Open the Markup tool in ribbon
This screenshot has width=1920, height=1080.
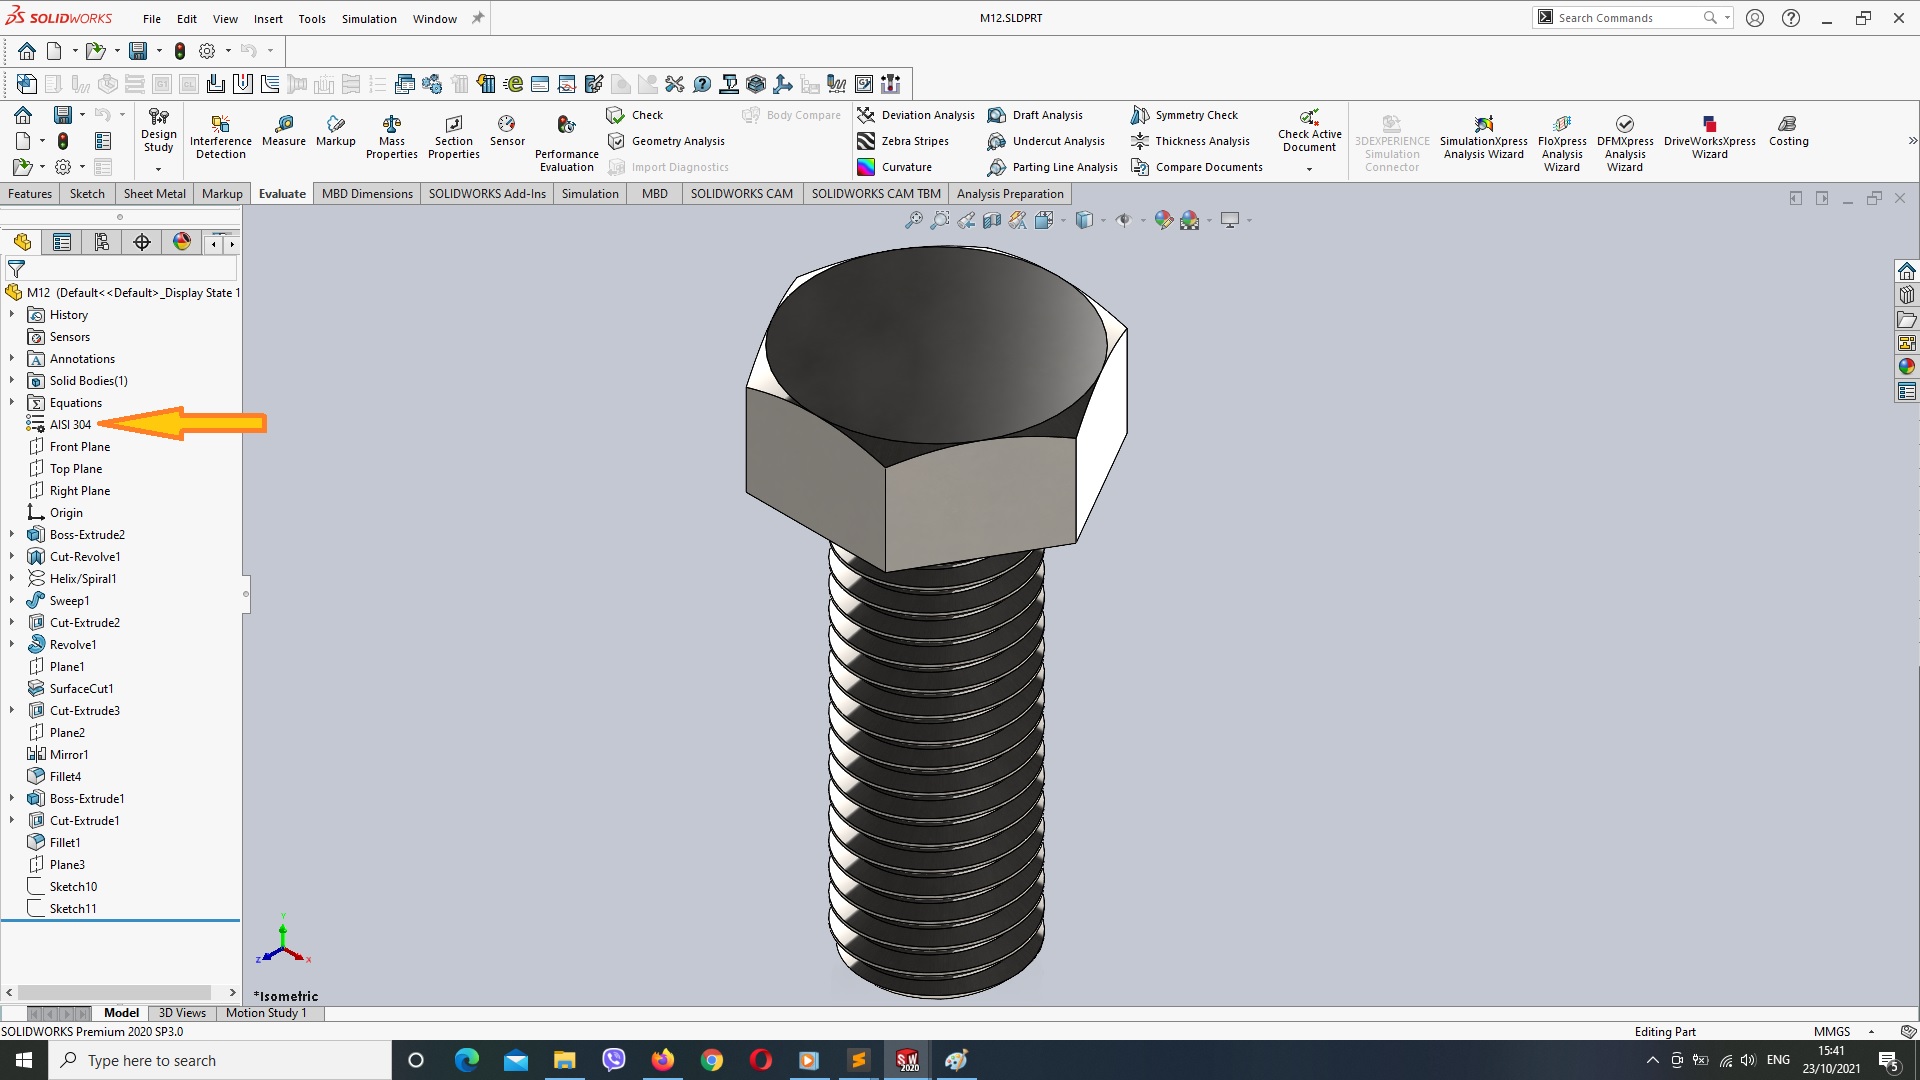[336, 130]
